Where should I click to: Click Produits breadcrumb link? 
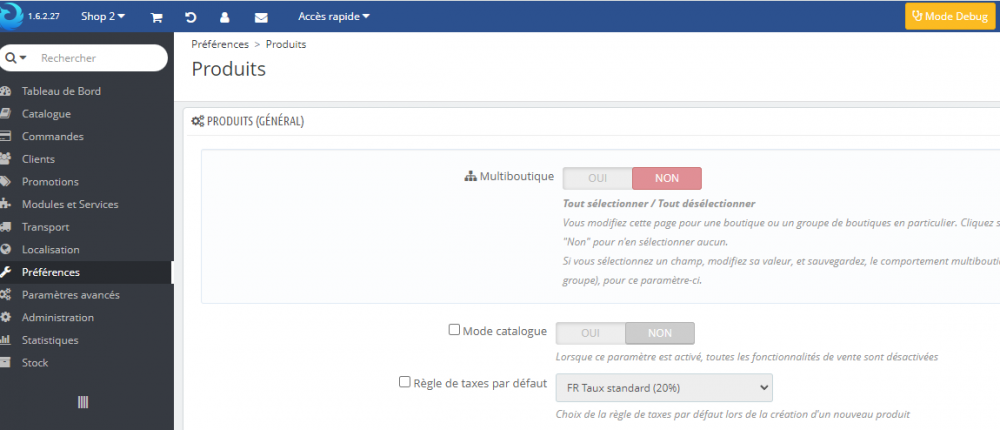[x=286, y=45]
